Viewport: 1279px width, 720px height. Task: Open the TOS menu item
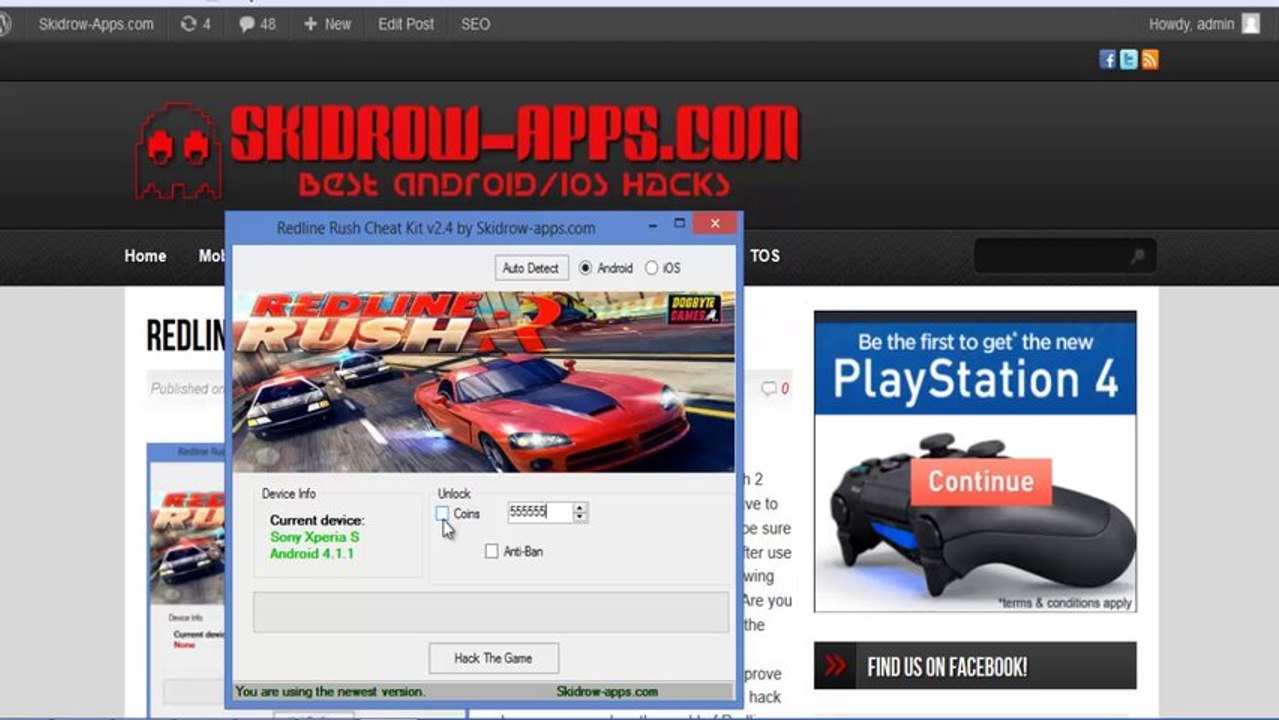pos(765,256)
